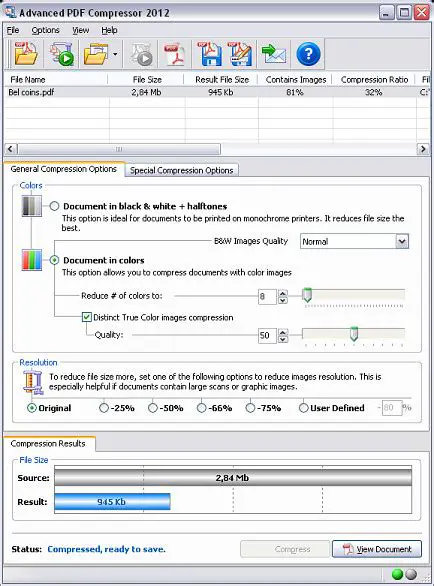Select -50% resolution option
The width and height of the screenshot is (434, 586).
(153, 408)
